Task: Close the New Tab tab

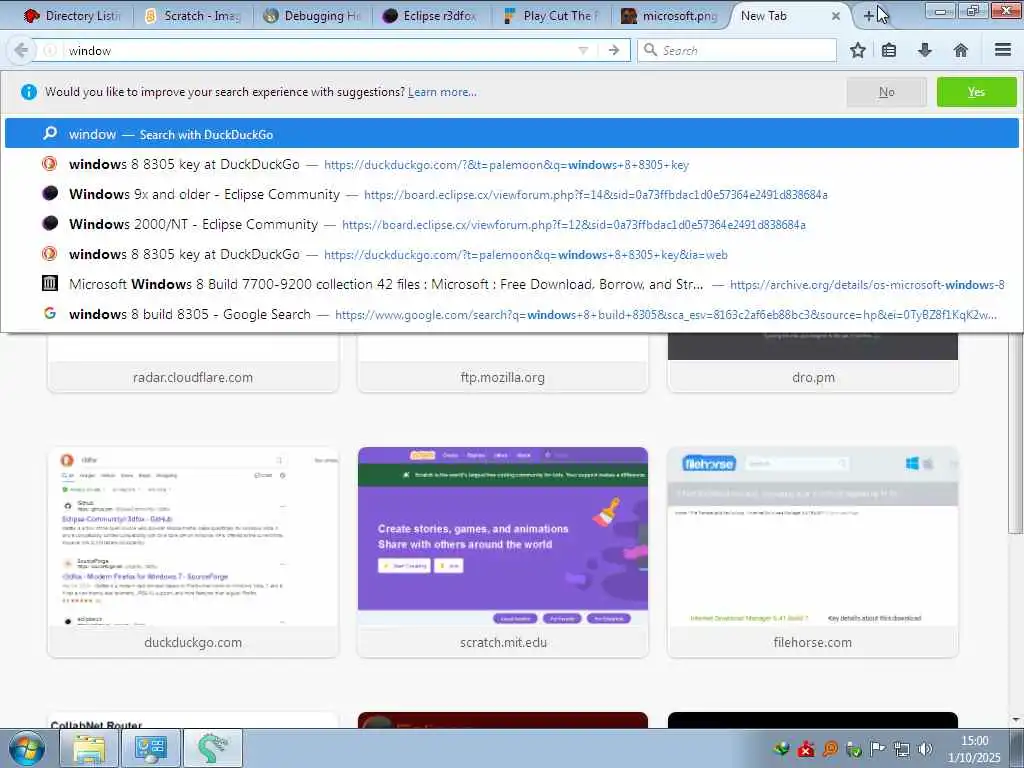Action: click(835, 16)
